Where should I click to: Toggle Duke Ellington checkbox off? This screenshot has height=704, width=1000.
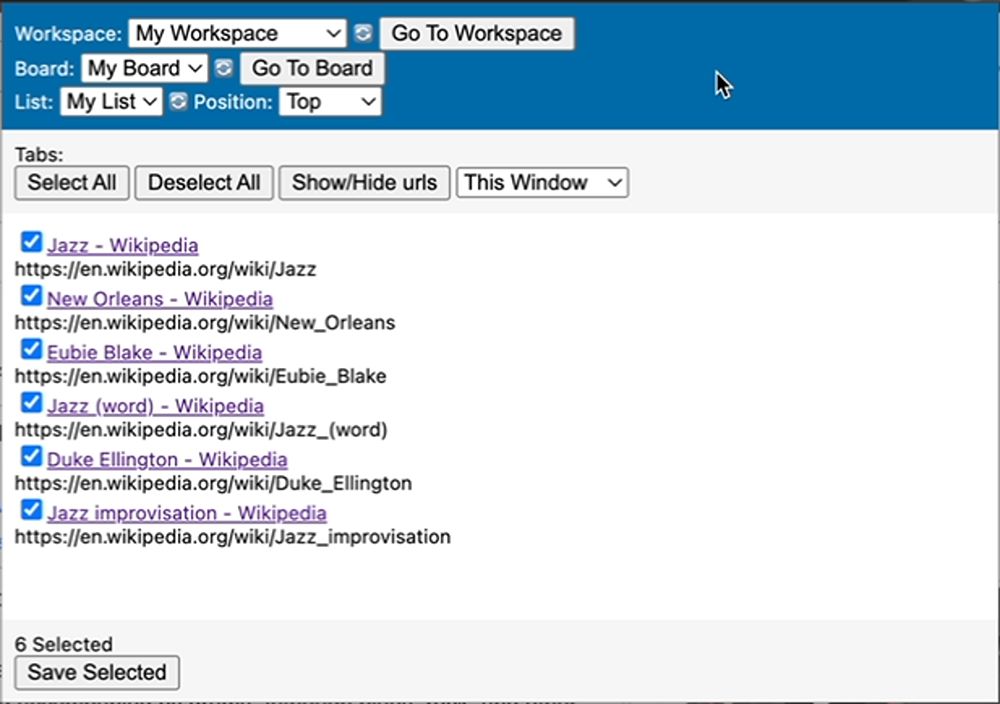click(31, 457)
